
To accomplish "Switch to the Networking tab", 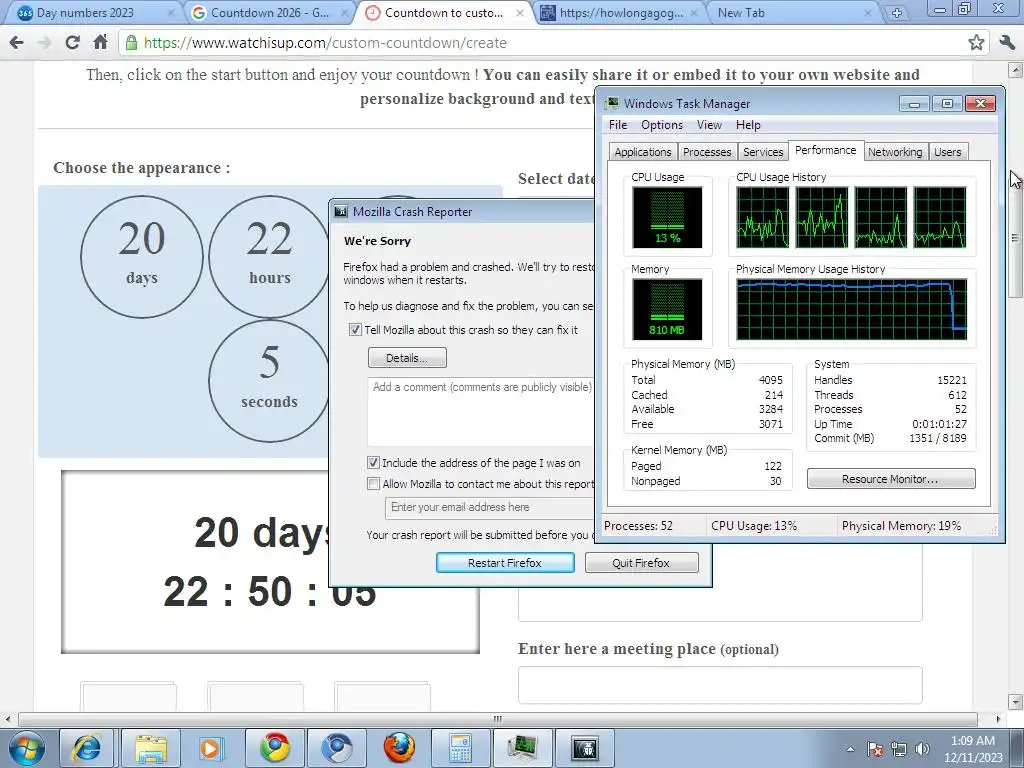I will point(895,152).
